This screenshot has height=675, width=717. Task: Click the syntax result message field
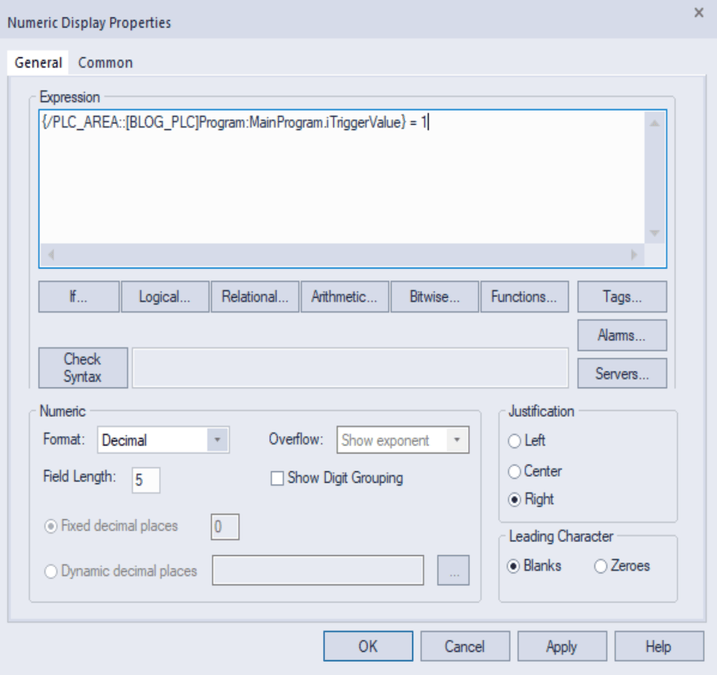tap(350, 368)
